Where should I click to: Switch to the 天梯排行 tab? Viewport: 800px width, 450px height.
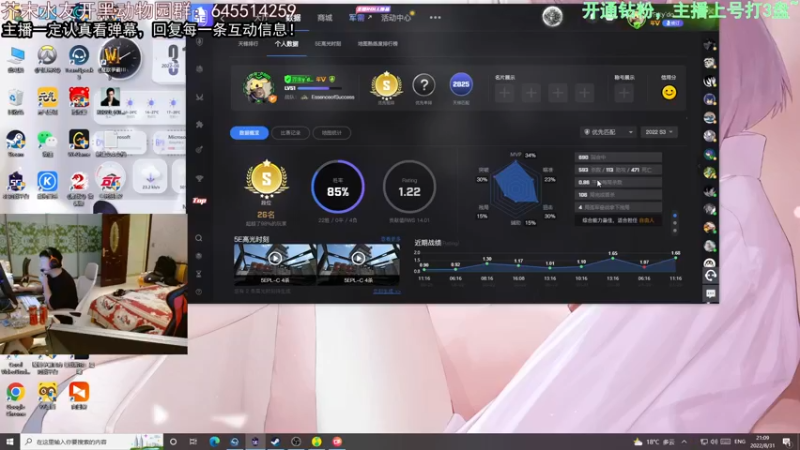pos(248,44)
